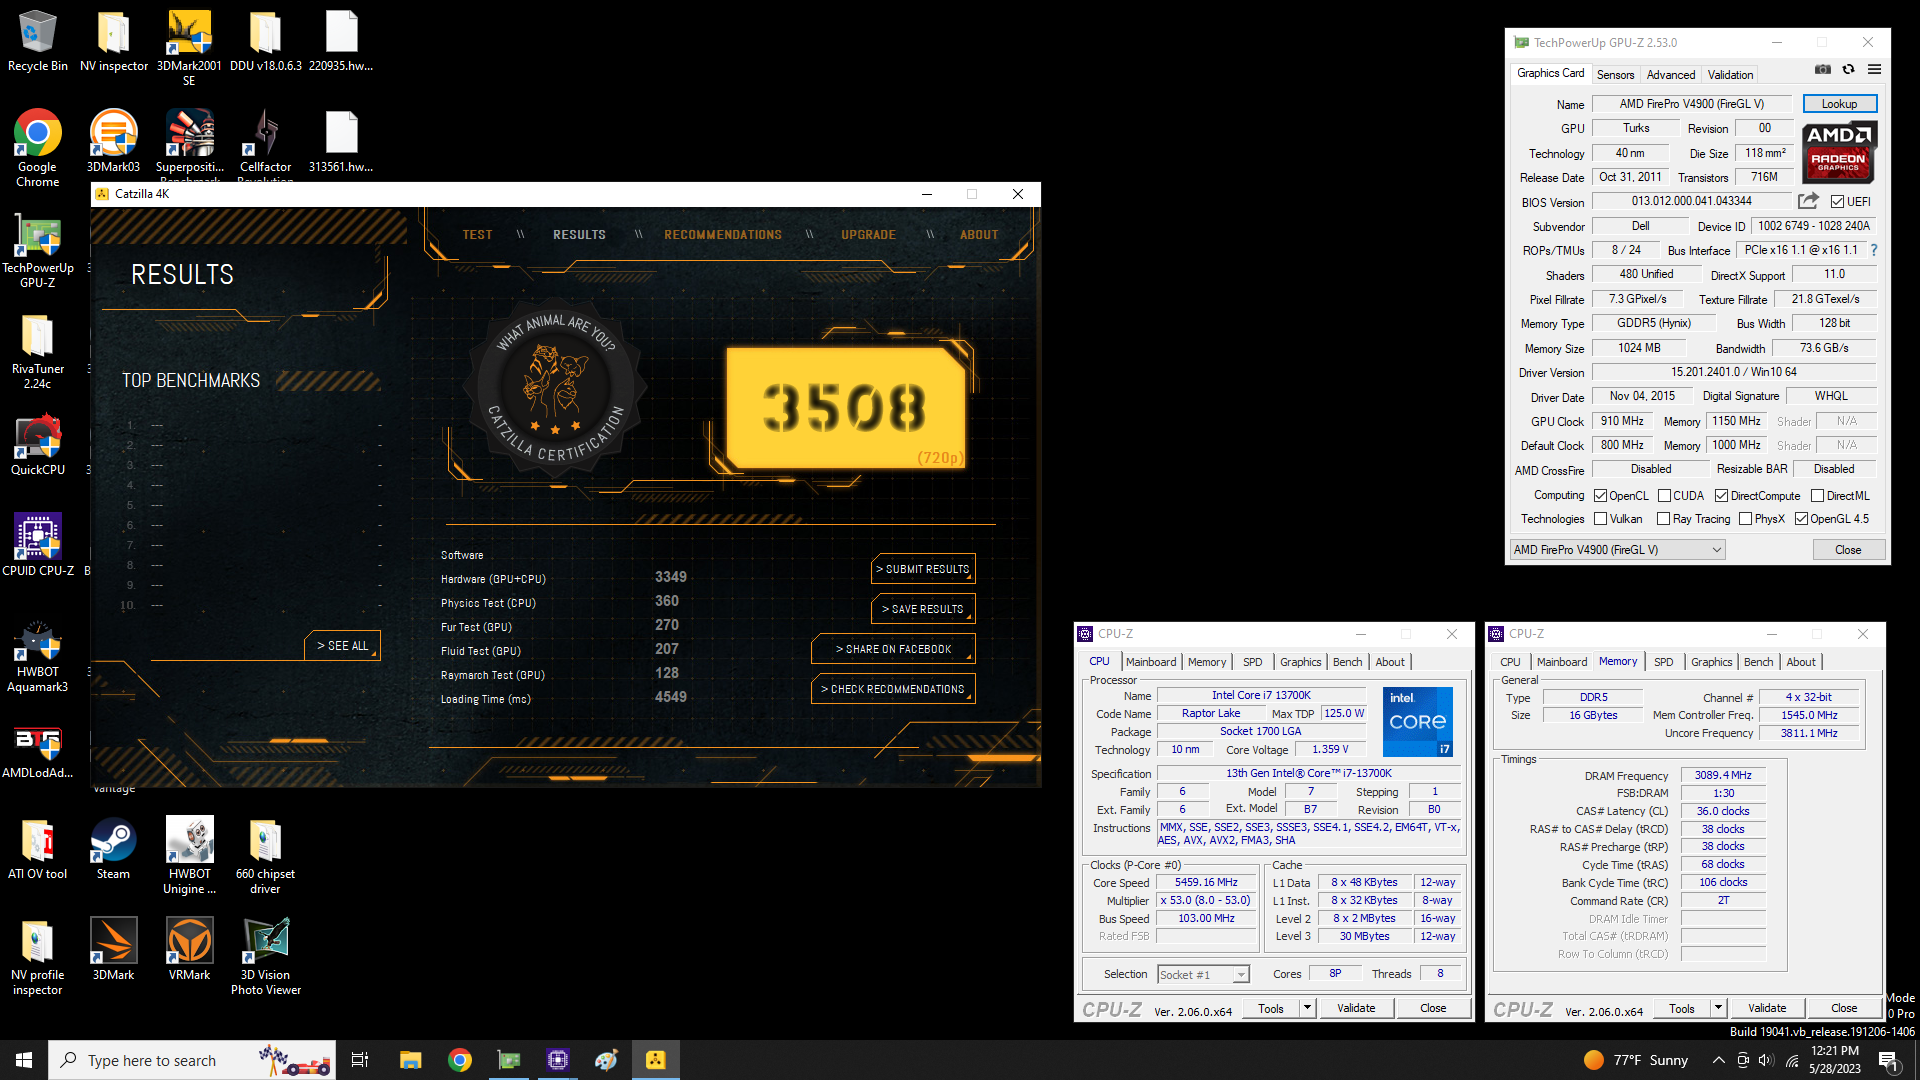Toggle DirectCompute checkbox
This screenshot has width=1920, height=1080.
1721,496
